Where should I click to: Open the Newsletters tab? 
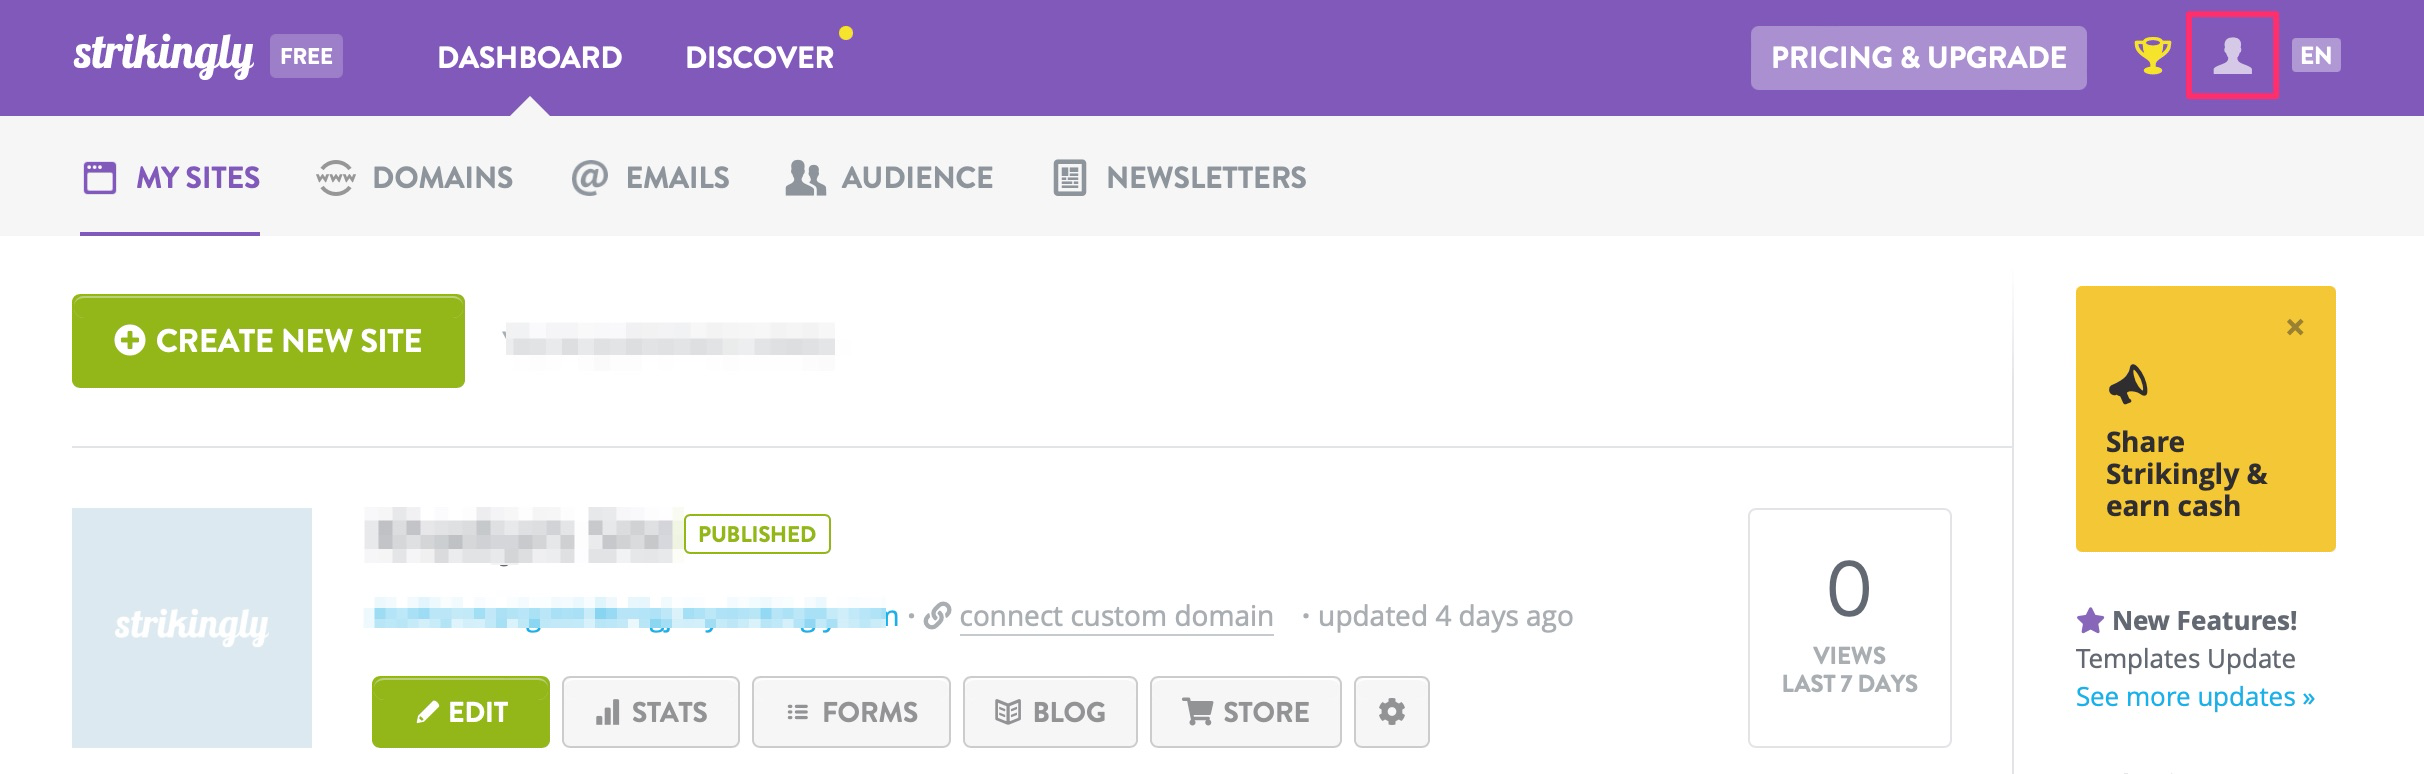point(1180,178)
